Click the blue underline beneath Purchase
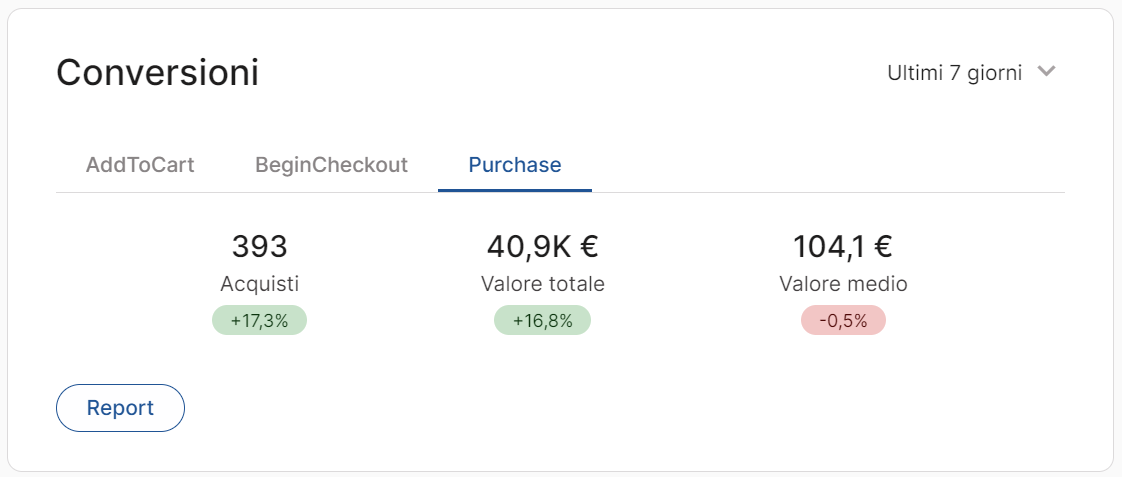Screen dimensions: 1122x477 515,190
